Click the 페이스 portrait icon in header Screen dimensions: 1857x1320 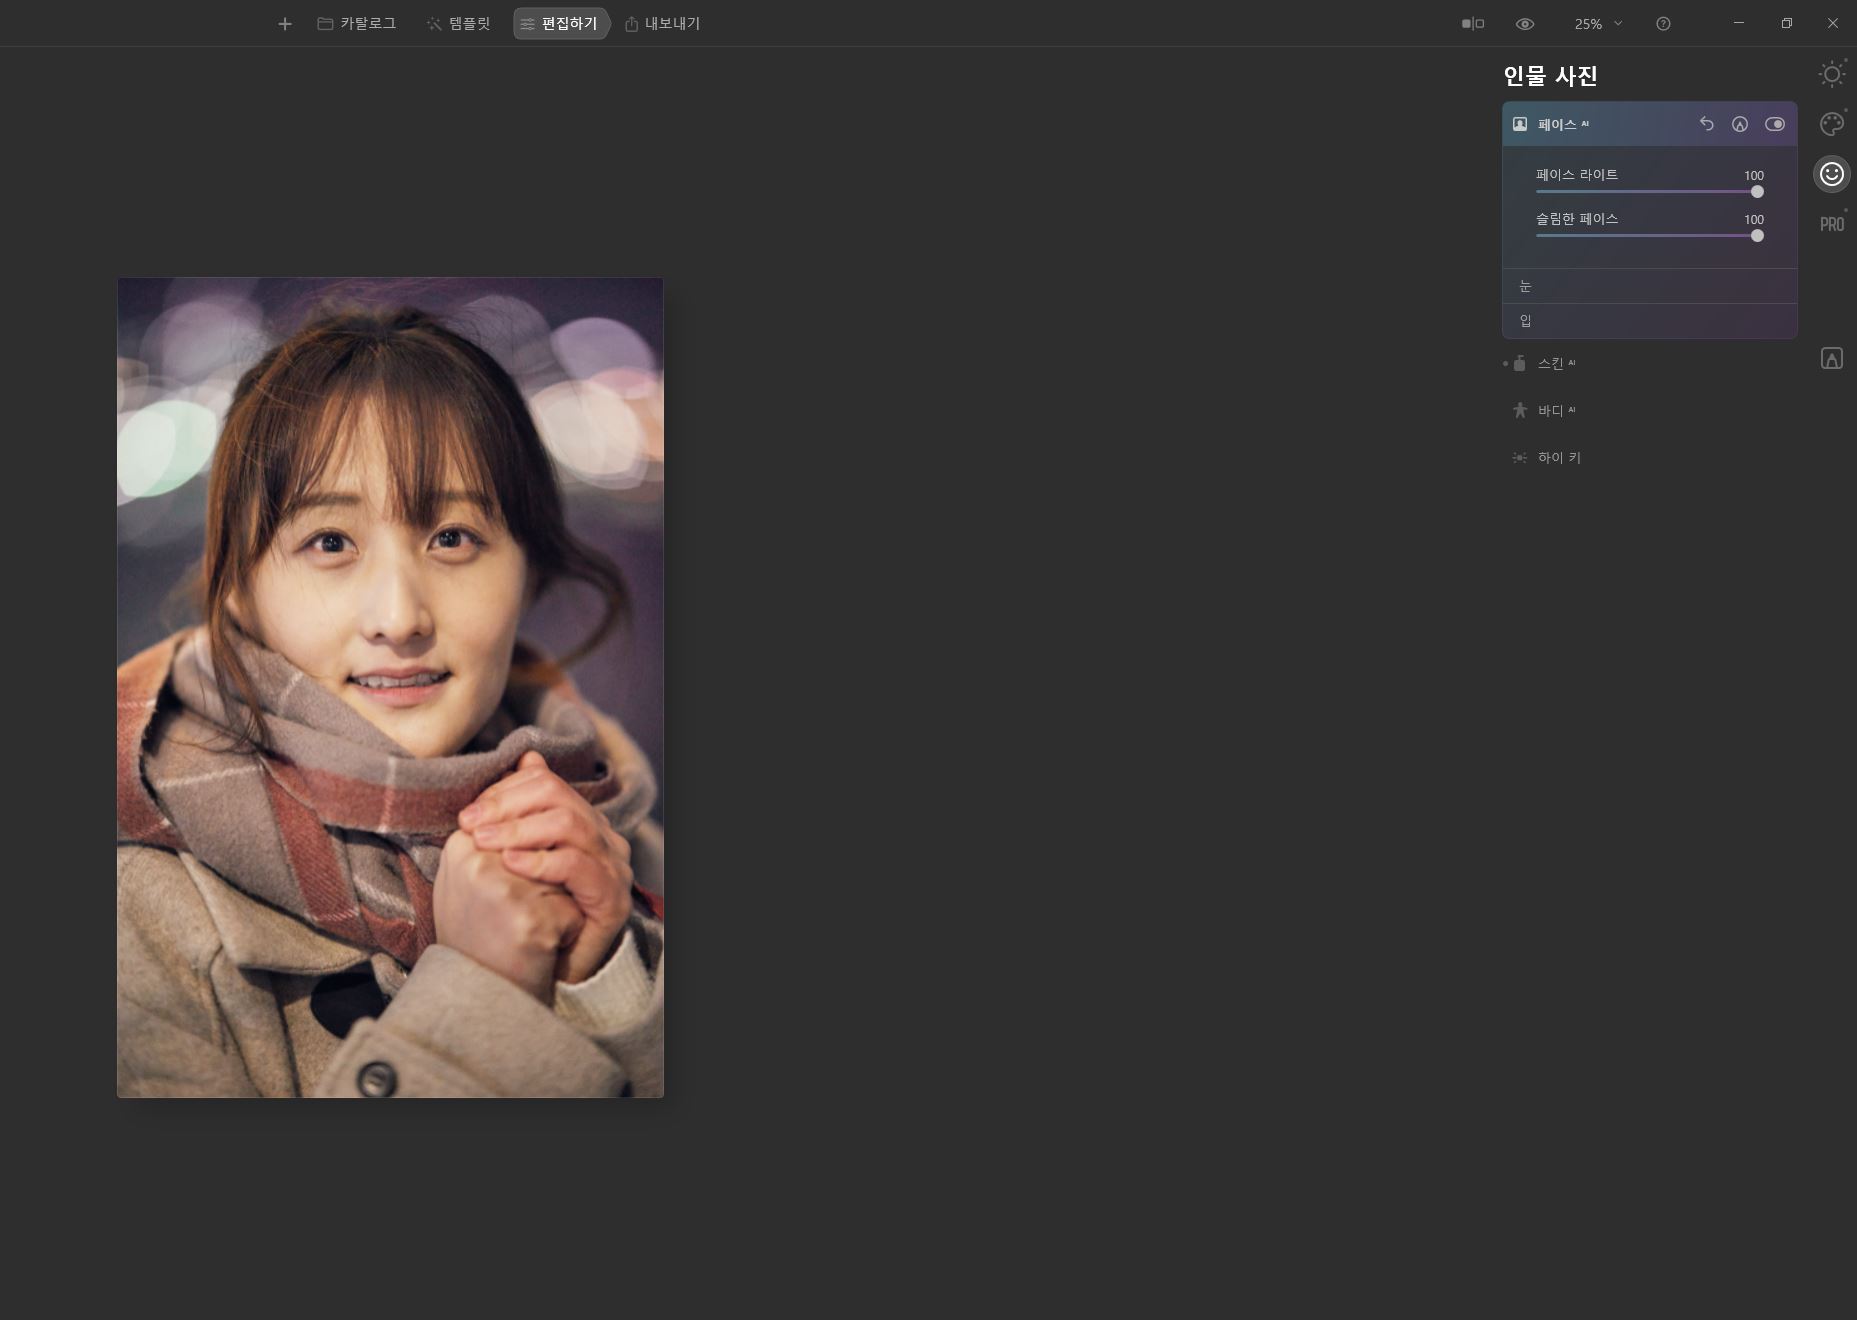(1520, 124)
